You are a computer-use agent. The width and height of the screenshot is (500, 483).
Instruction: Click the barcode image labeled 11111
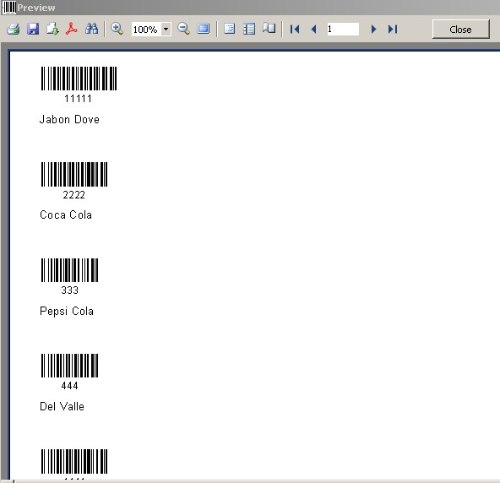79,78
